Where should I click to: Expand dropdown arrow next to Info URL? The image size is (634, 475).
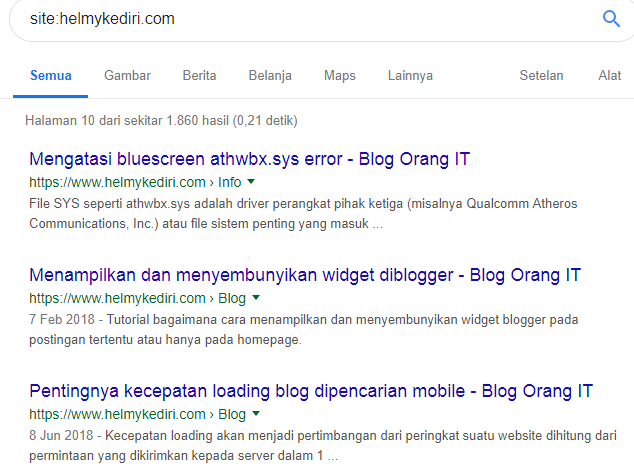pyautogui.click(x=251, y=182)
